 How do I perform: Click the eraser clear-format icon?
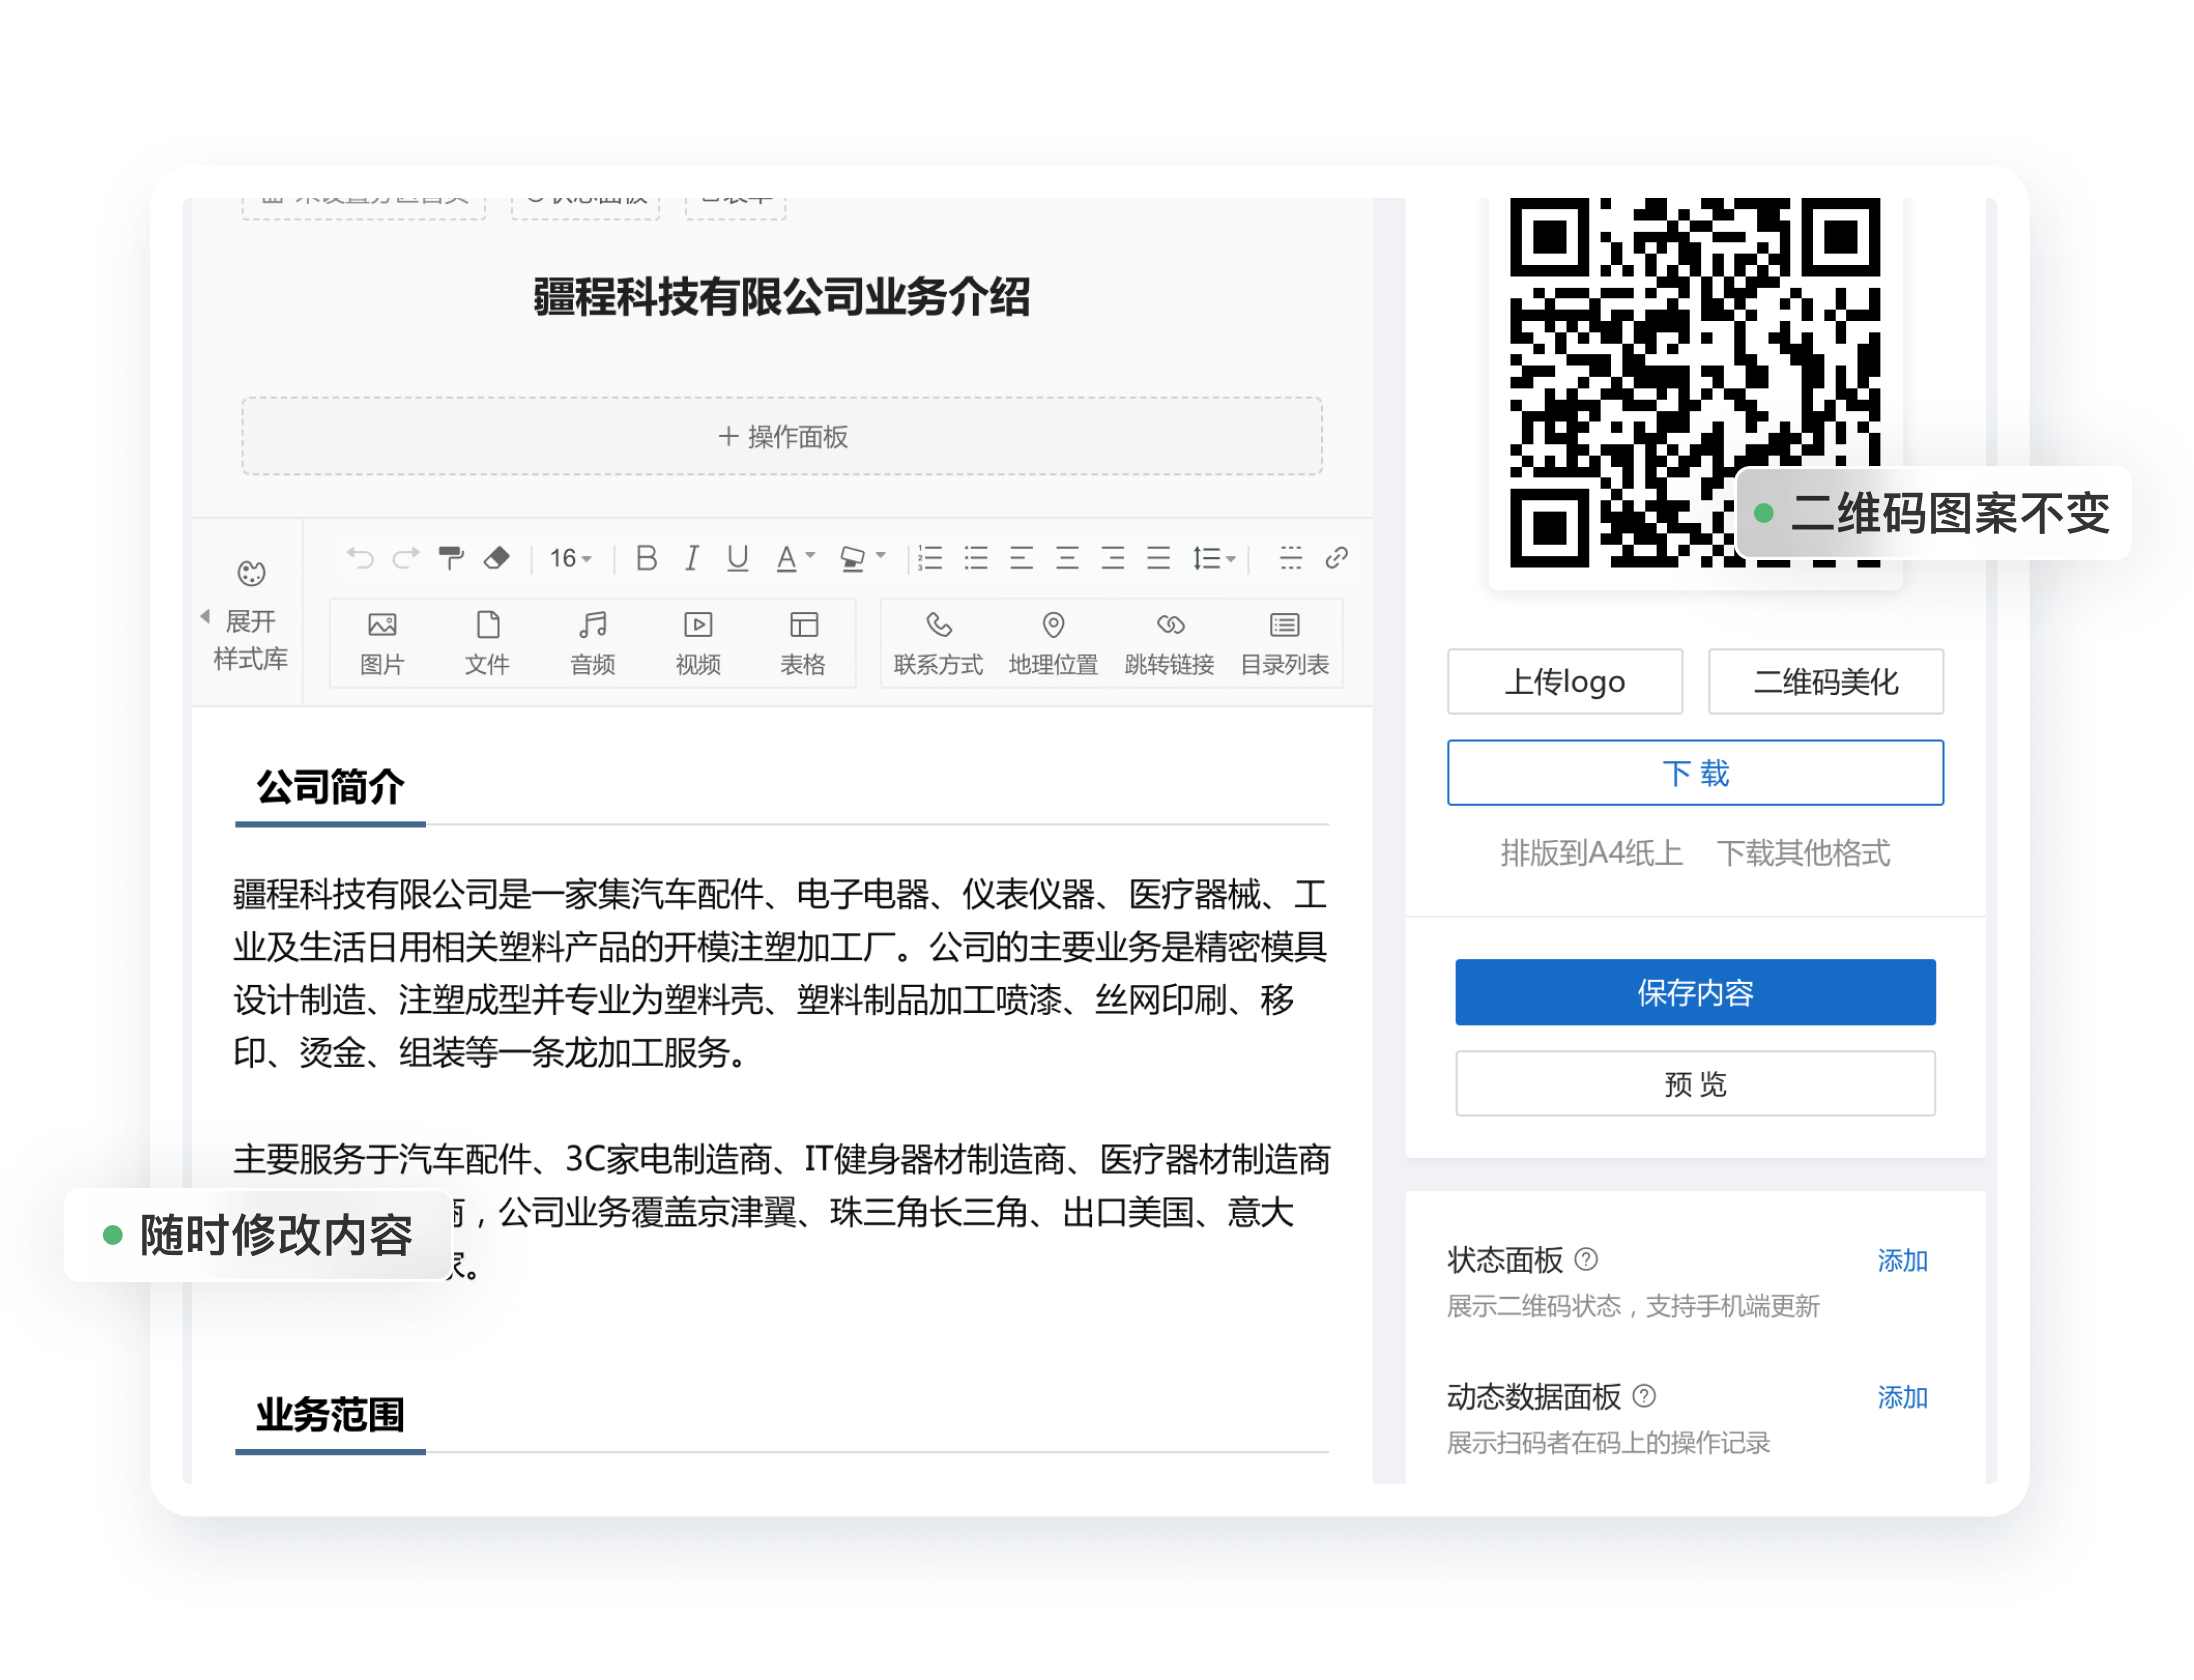click(497, 558)
